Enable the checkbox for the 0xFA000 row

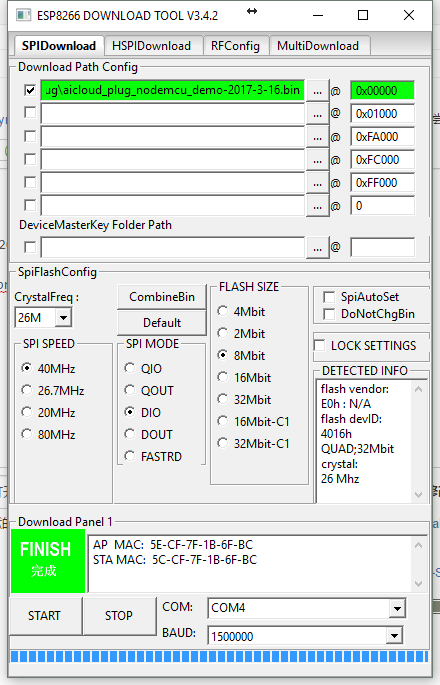pyautogui.click(x=30, y=136)
